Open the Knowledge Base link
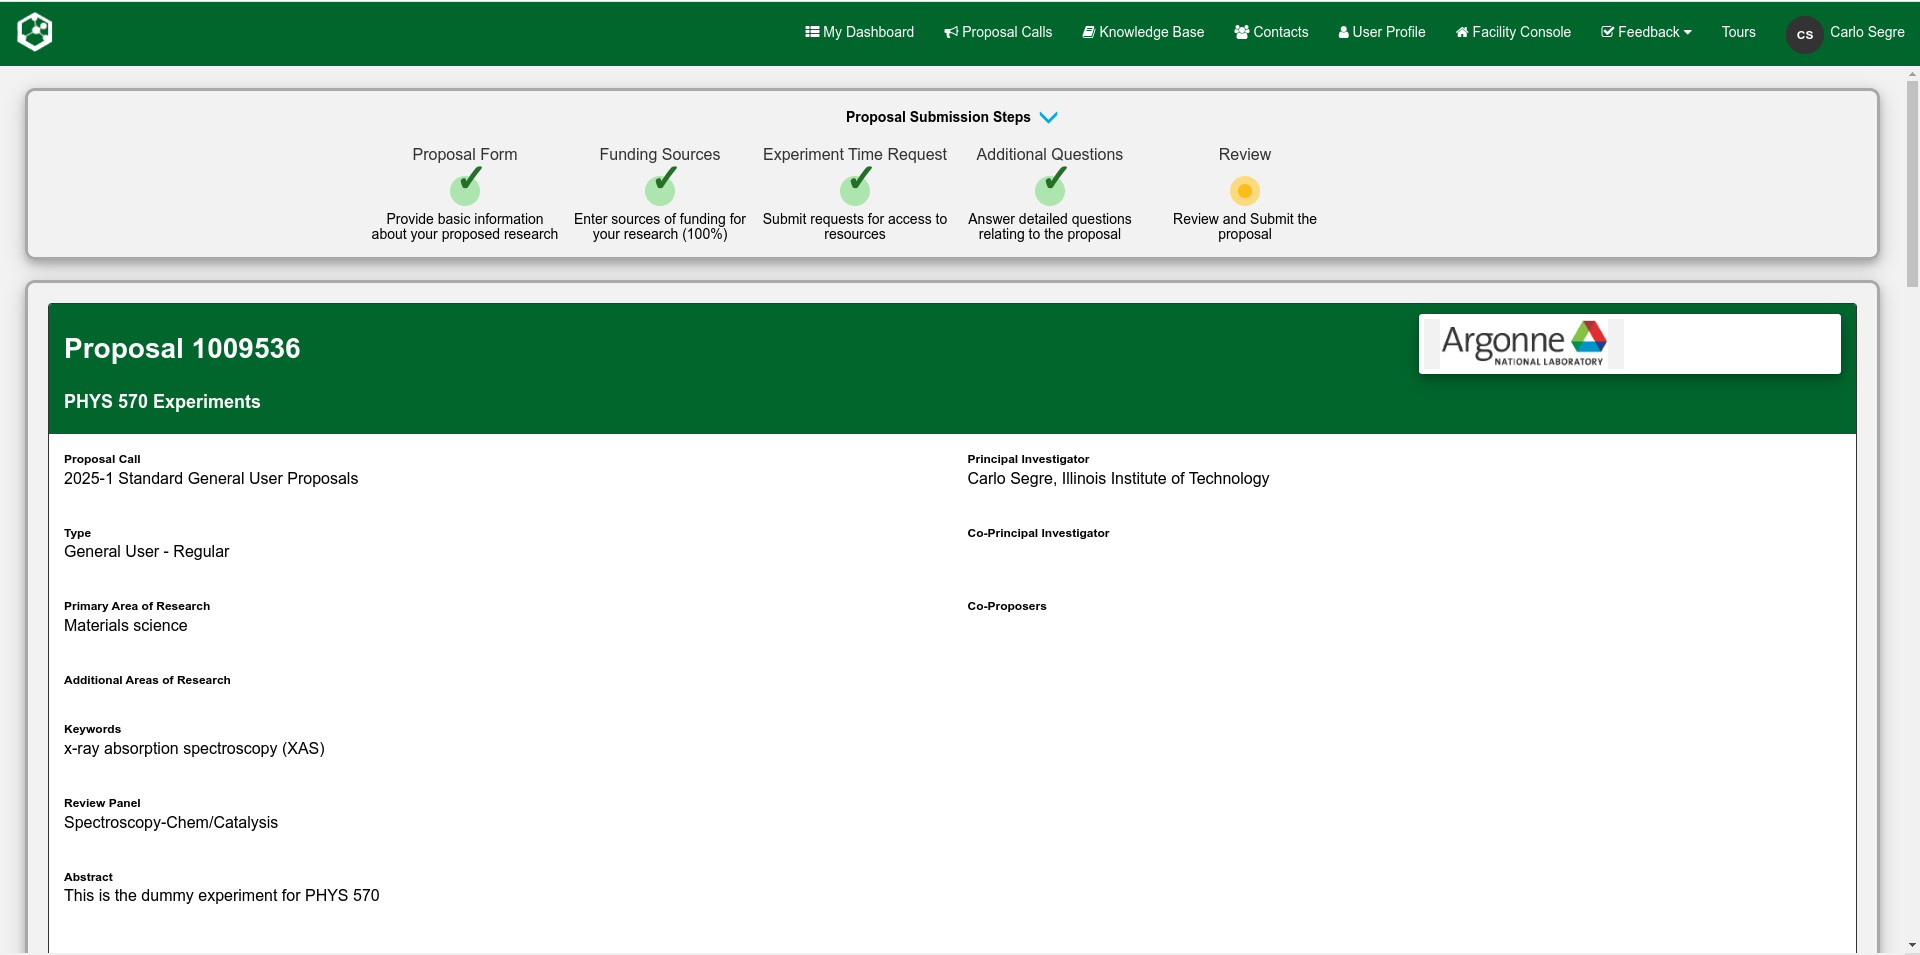 1143,32
